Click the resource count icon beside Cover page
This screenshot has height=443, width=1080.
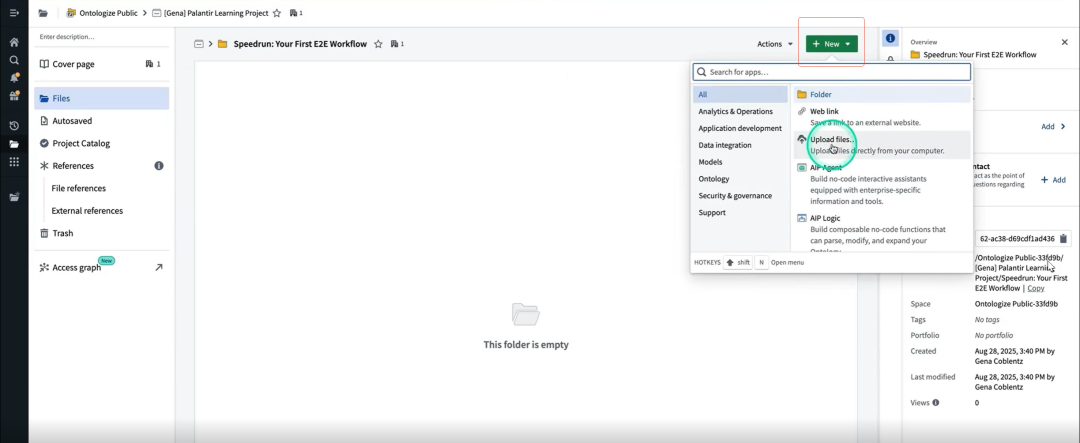153,64
